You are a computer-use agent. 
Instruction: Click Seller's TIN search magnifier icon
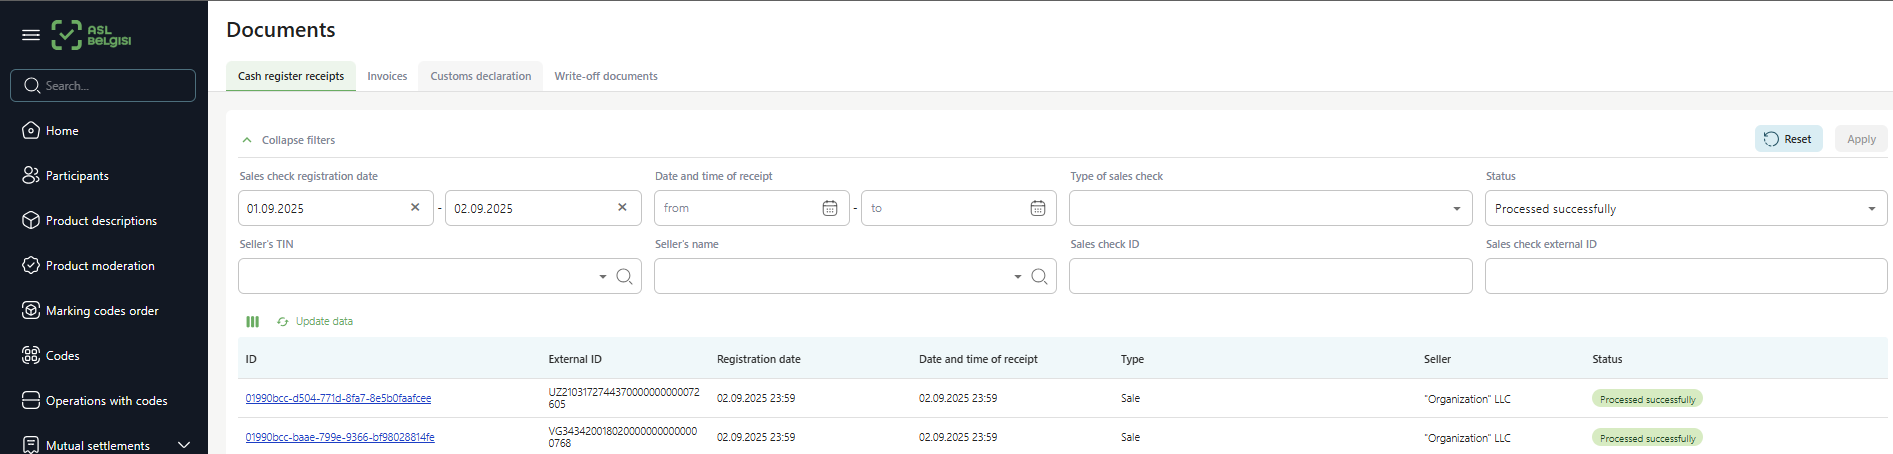click(x=624, y=276)
